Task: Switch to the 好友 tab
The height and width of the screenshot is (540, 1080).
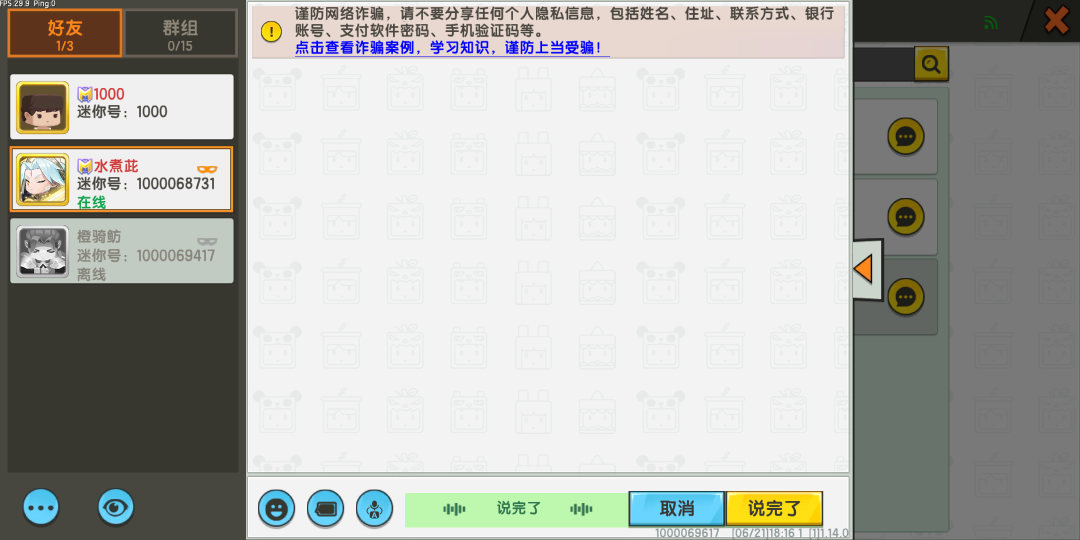Action: 65,33
